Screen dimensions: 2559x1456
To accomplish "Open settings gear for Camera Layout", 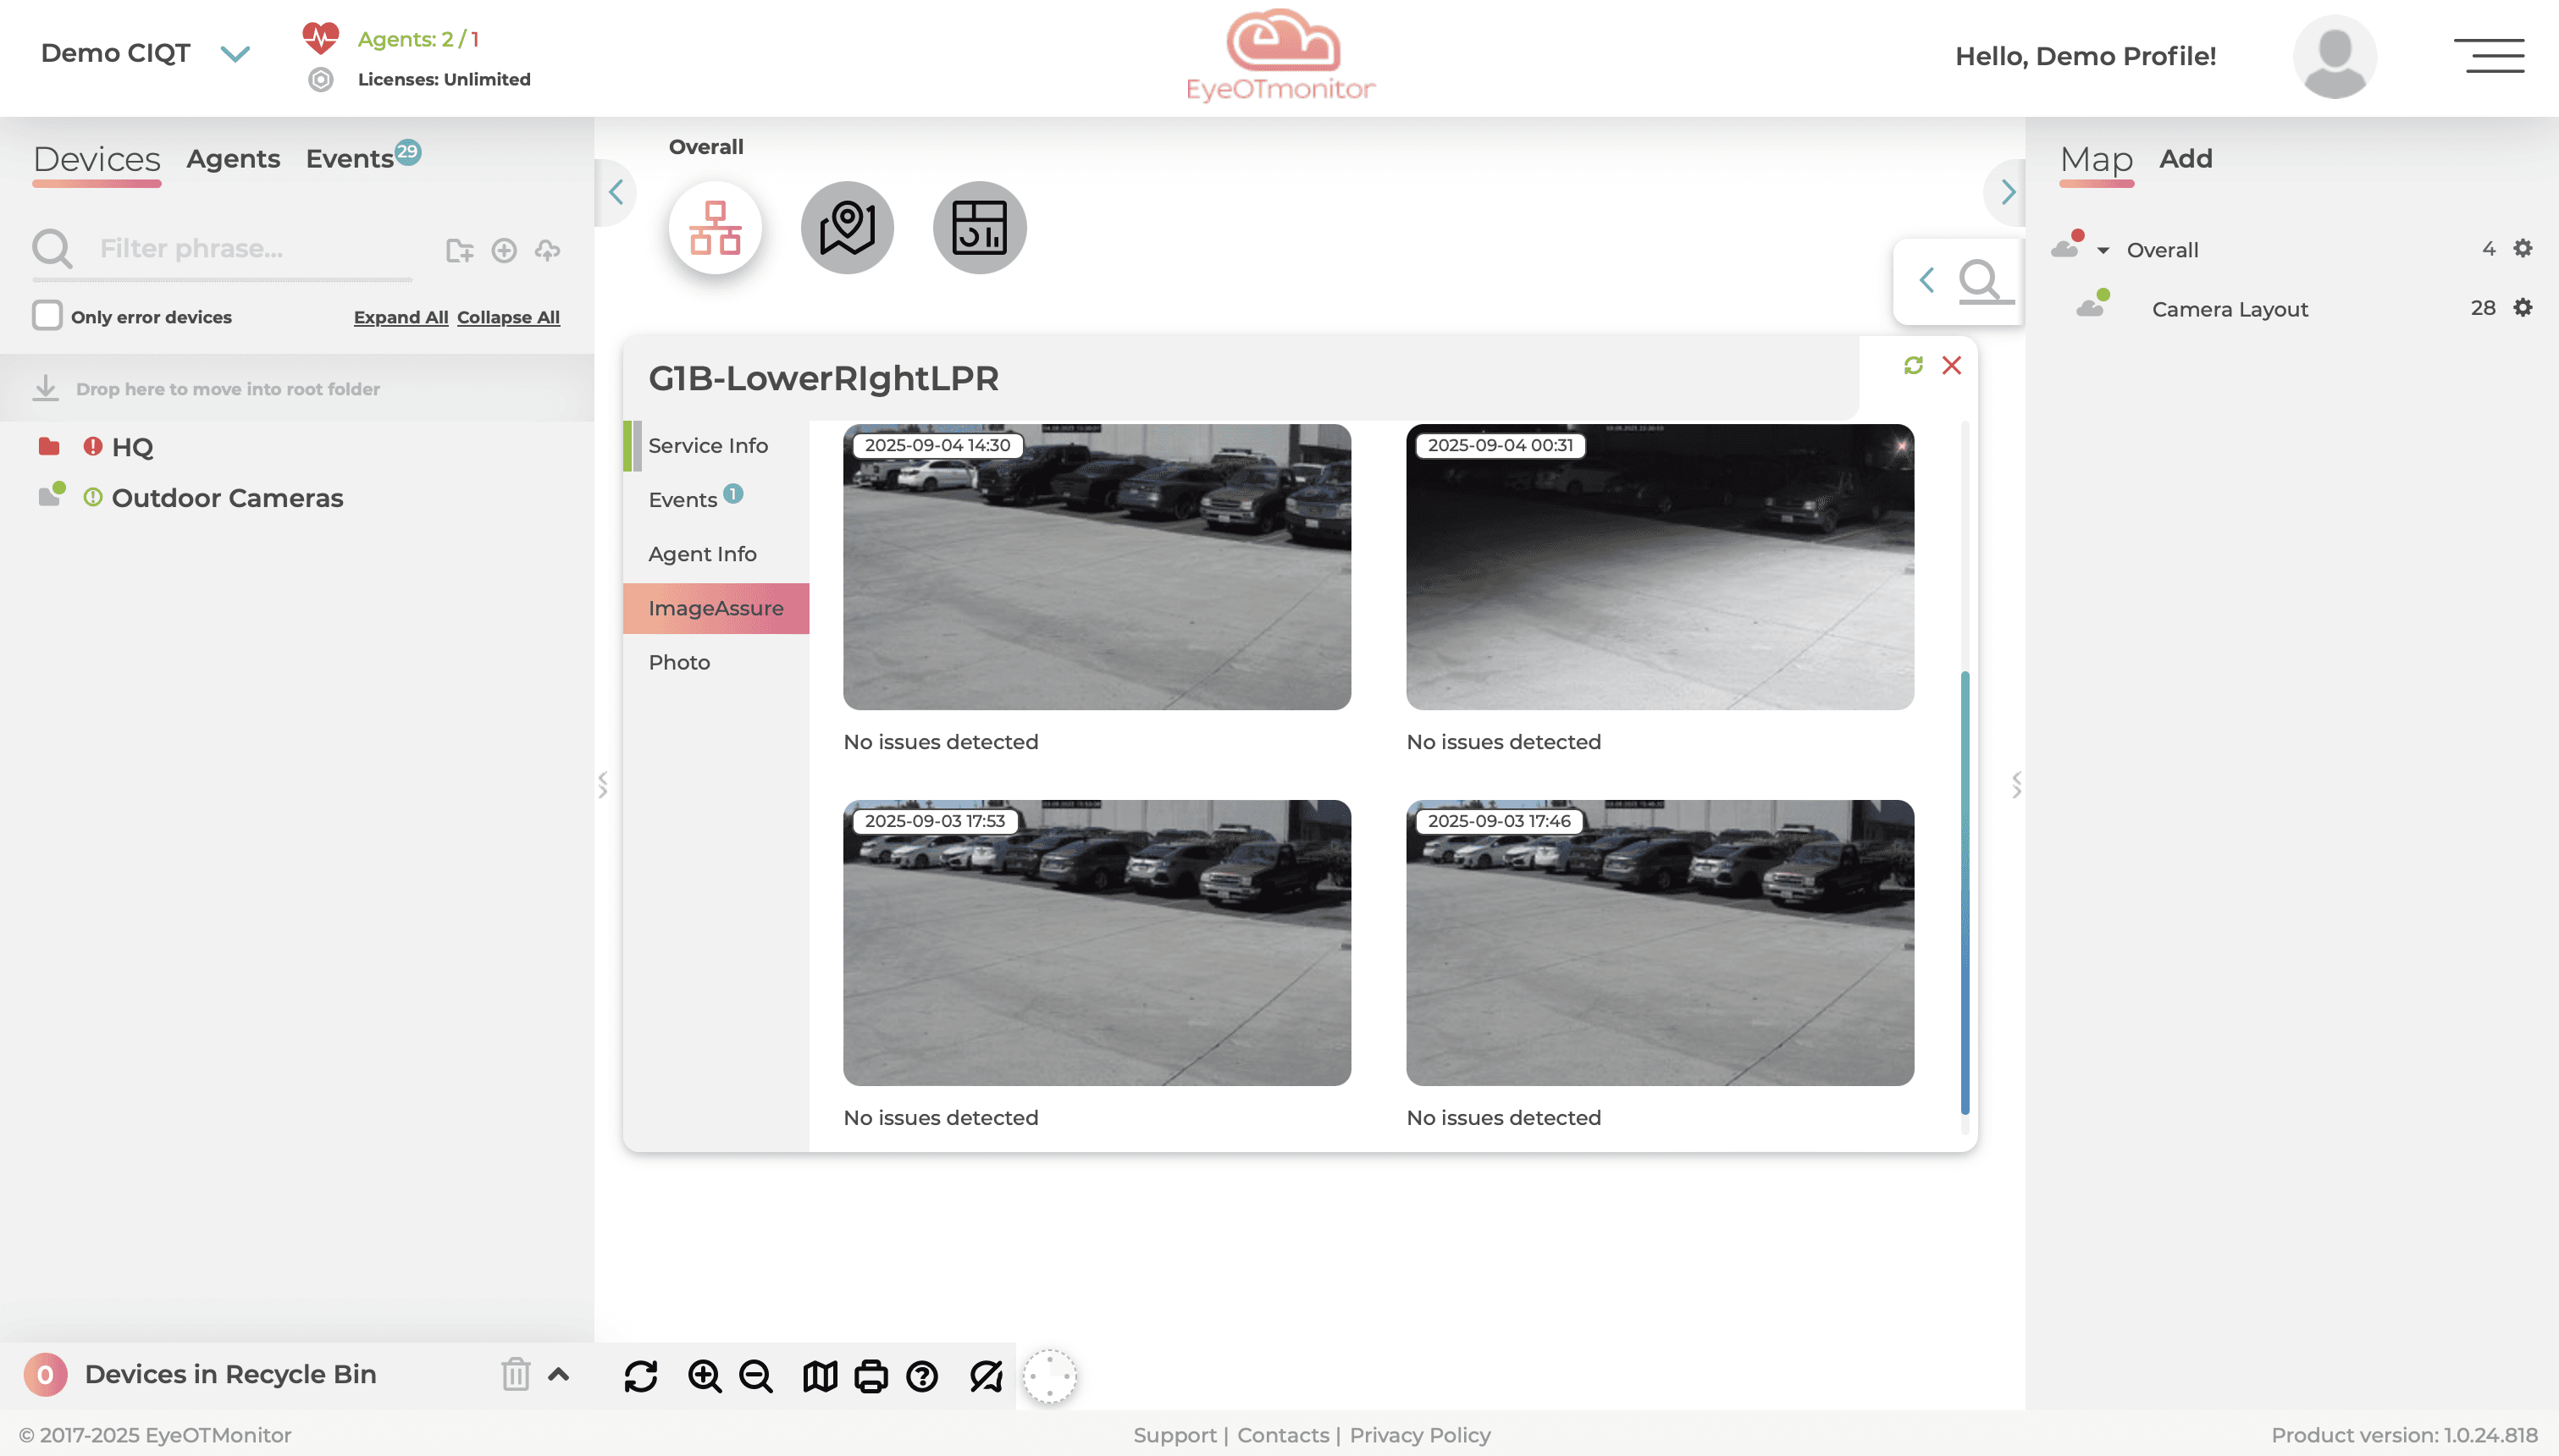I will point(2523,308).
